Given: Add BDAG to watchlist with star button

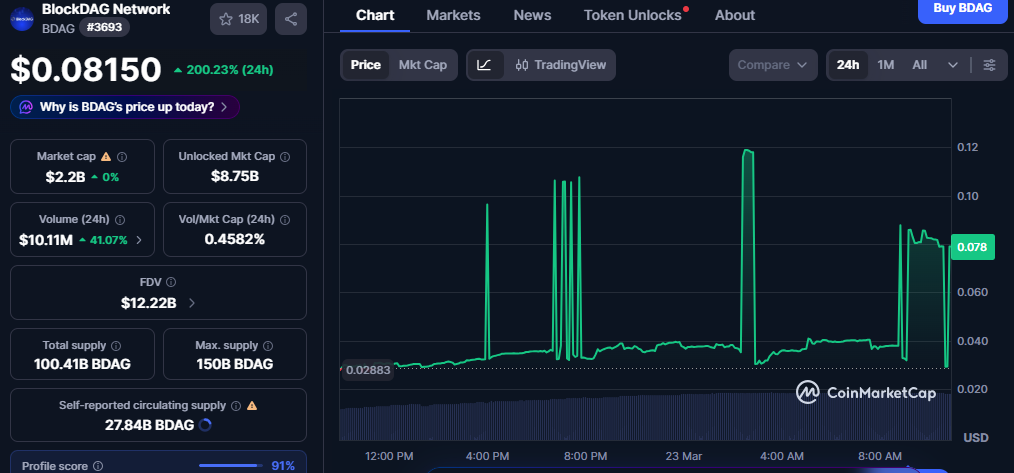Looking at the screenshot, I should coord(239,19).
